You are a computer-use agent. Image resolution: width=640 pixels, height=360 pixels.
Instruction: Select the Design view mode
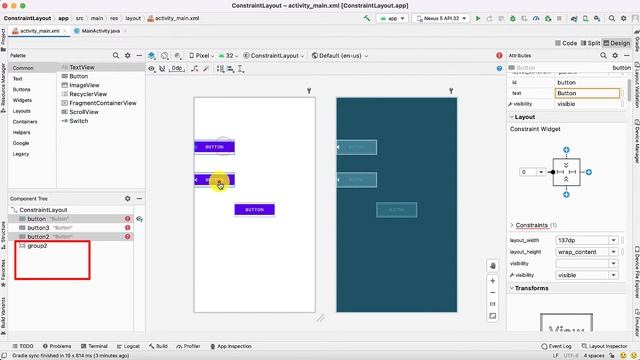pos(616,43)
